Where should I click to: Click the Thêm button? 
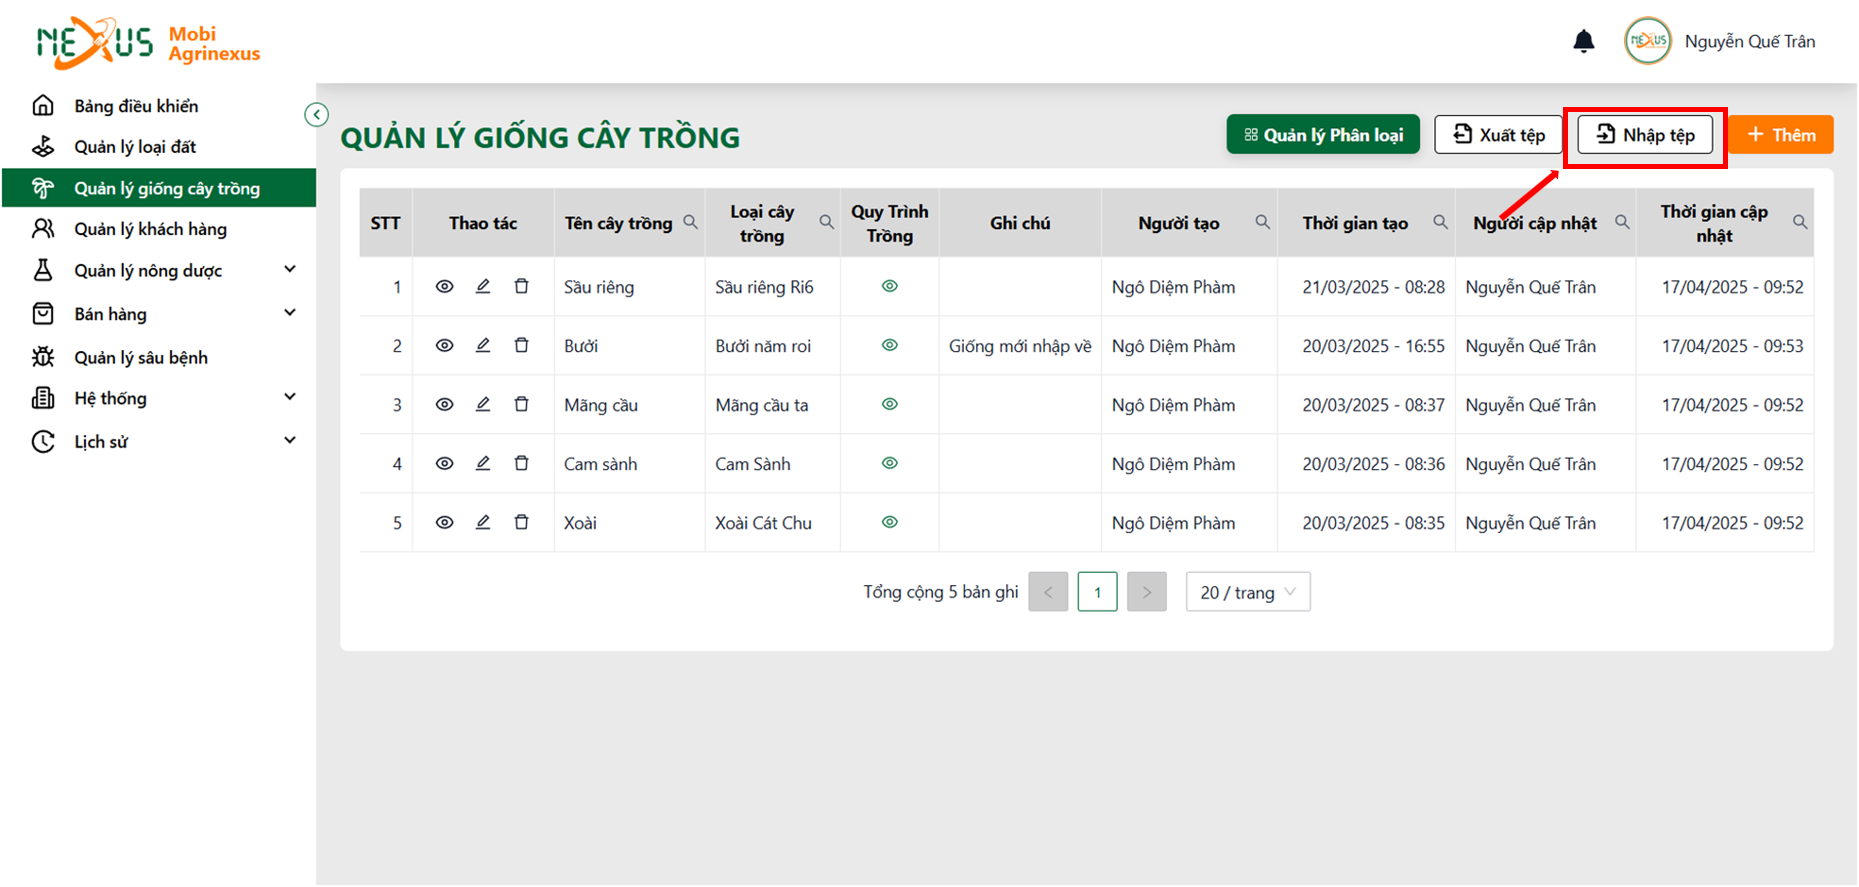[1781, 135]
